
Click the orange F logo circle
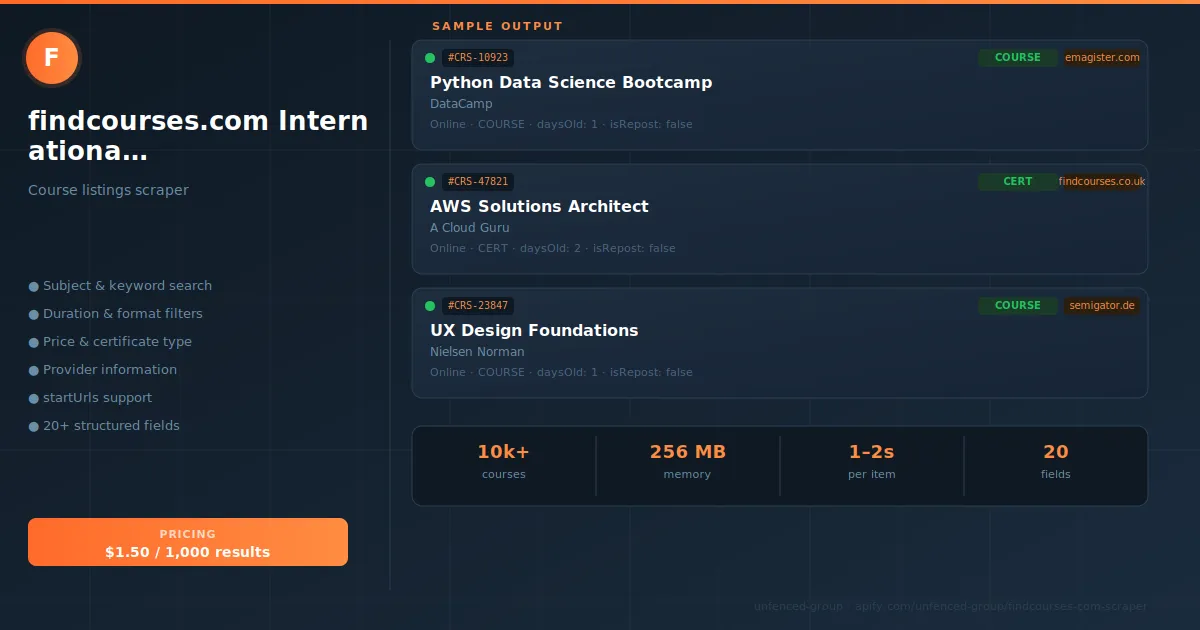[x=52, y=58]
